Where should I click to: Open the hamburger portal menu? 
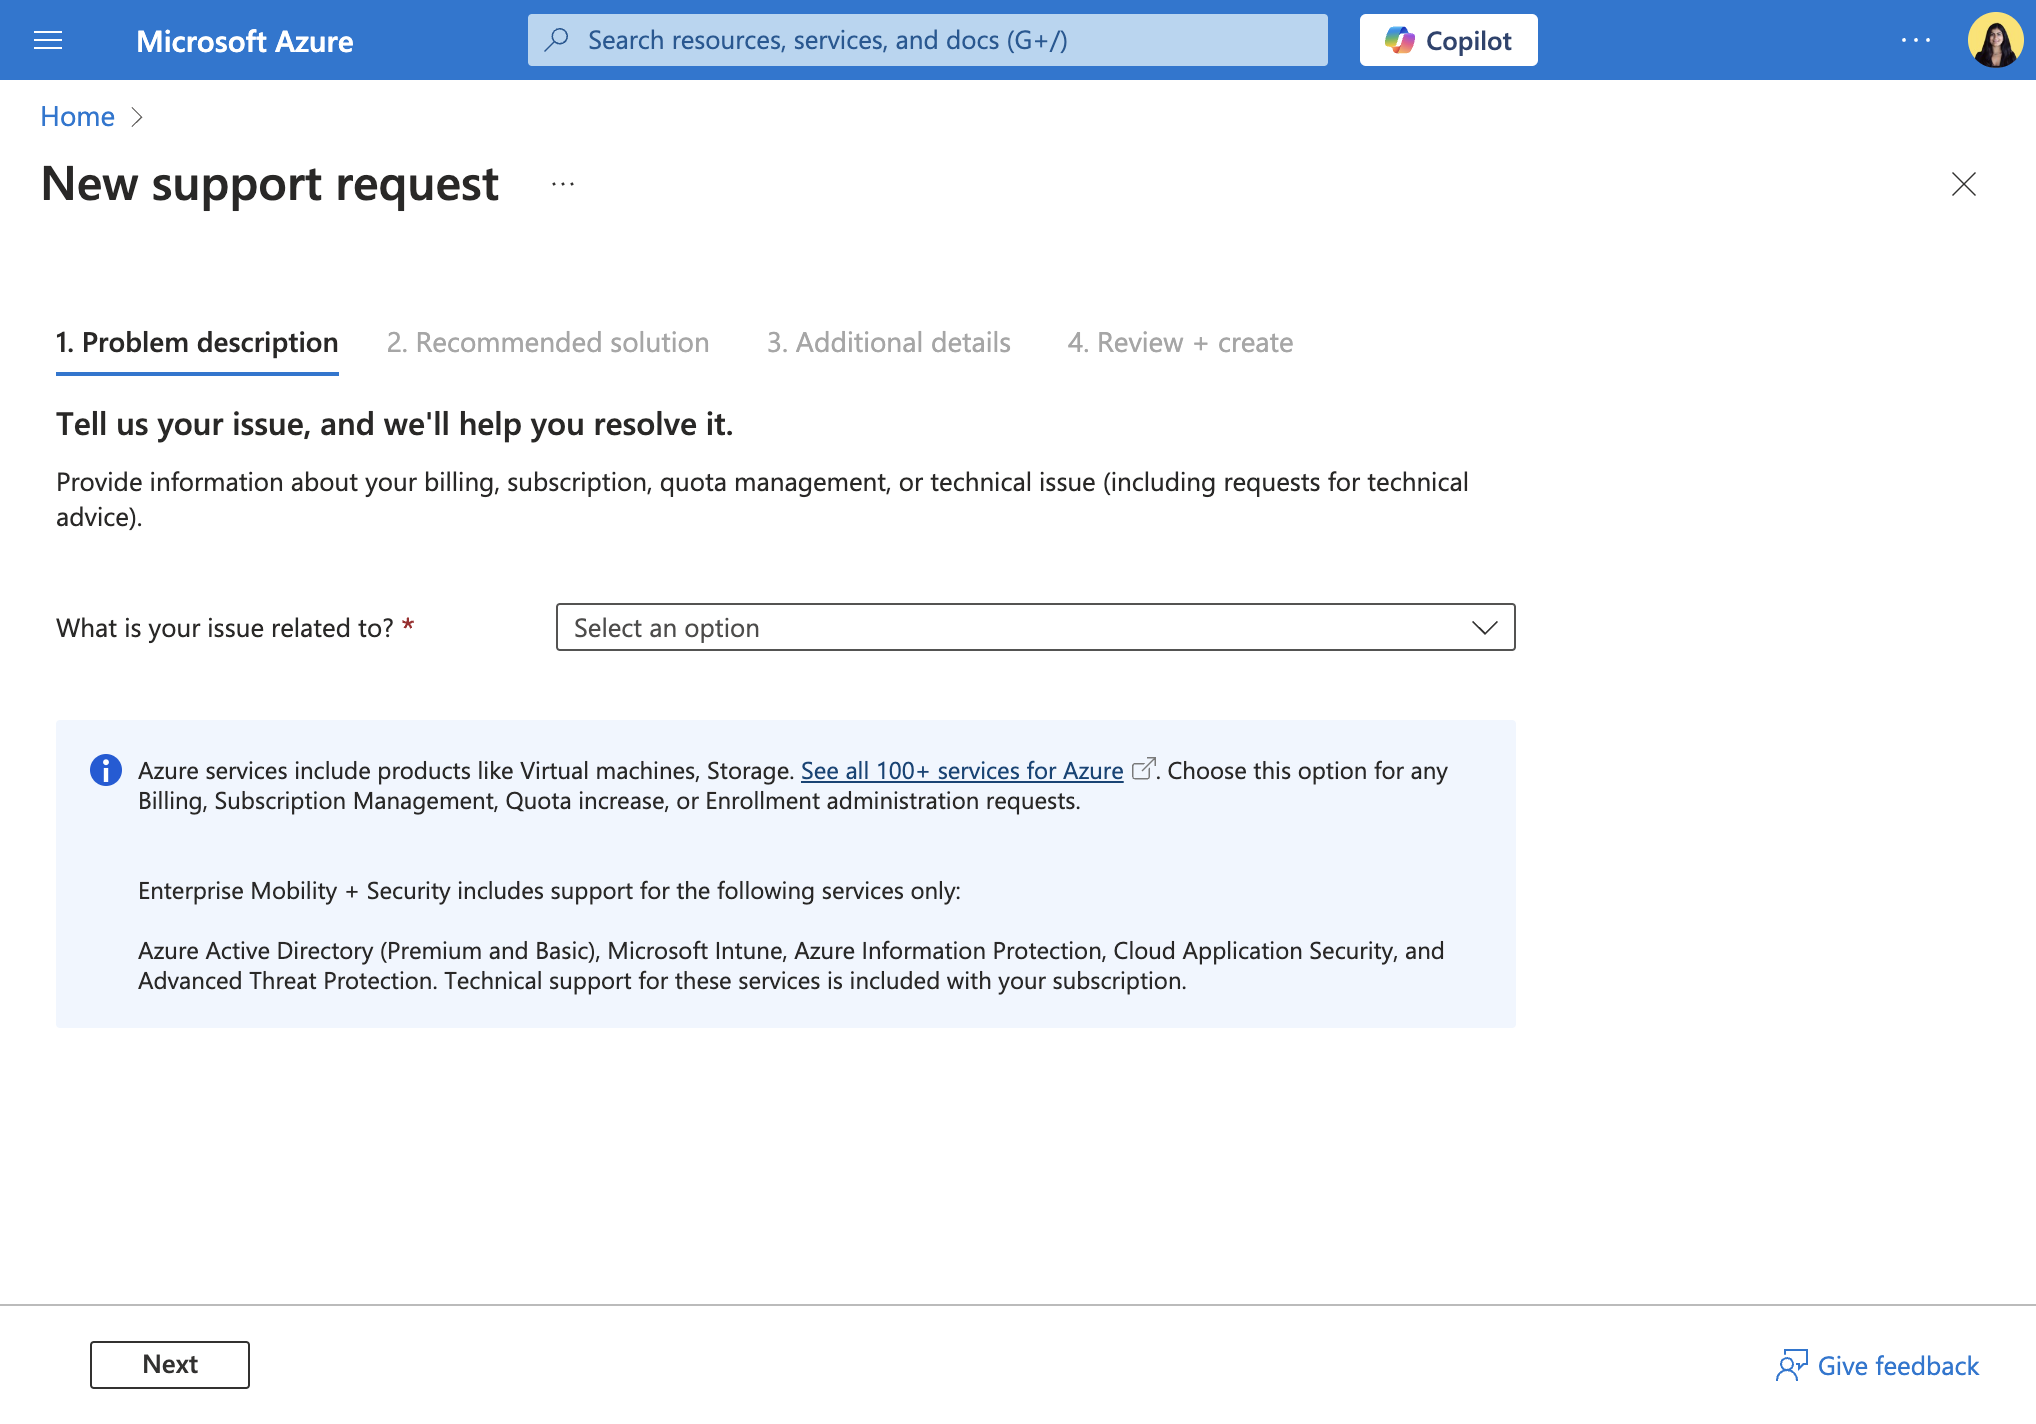coord(48,40)
